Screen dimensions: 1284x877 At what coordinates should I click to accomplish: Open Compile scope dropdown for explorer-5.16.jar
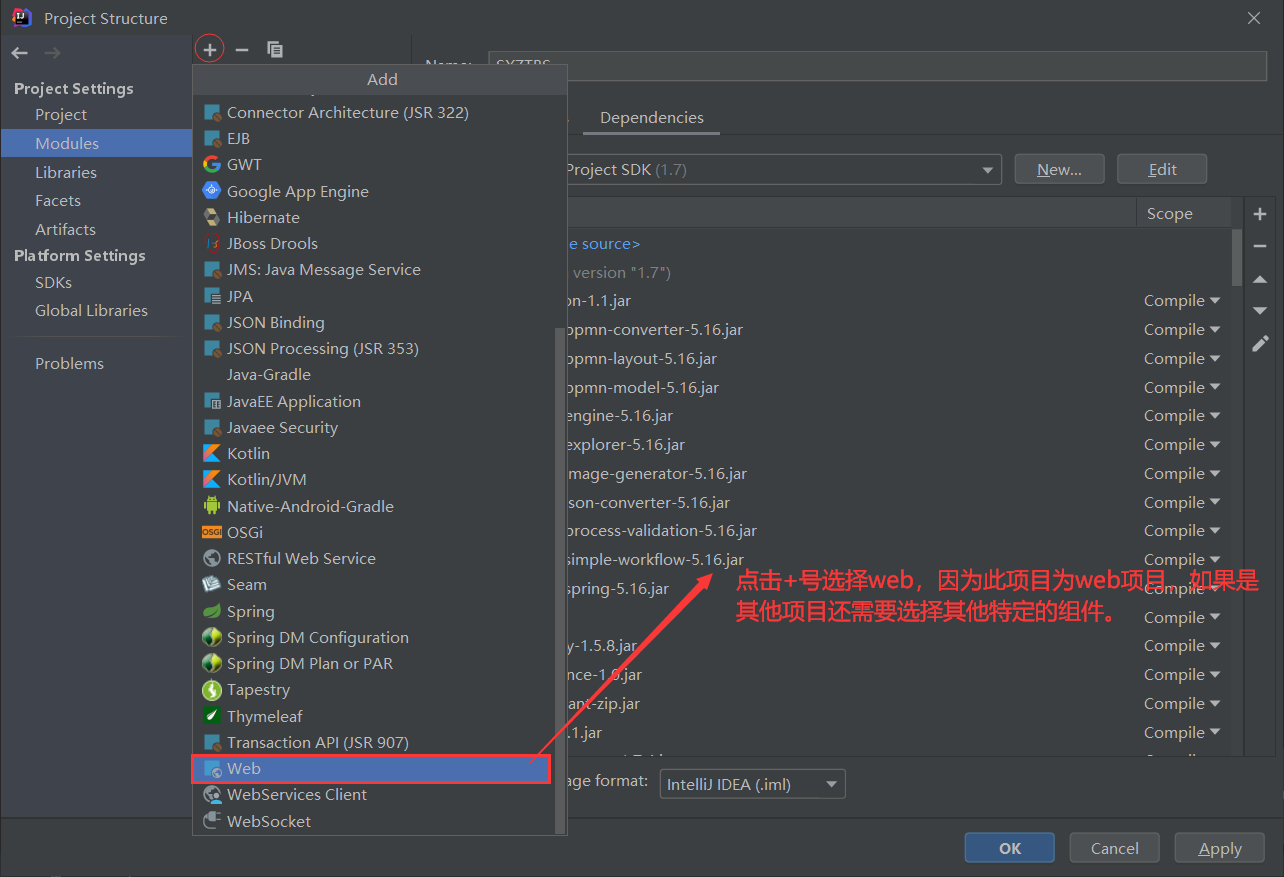(x=1182, y=444)
